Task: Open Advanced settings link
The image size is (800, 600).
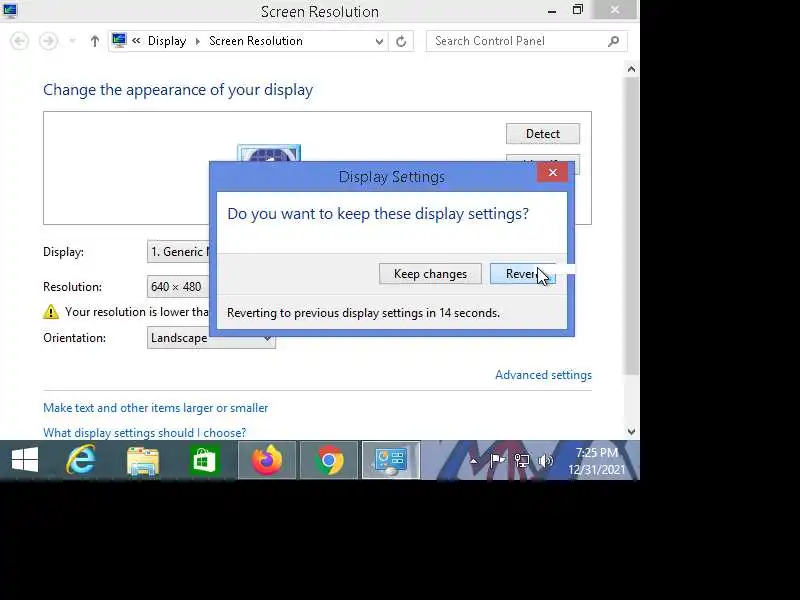Action: point(543,375)
